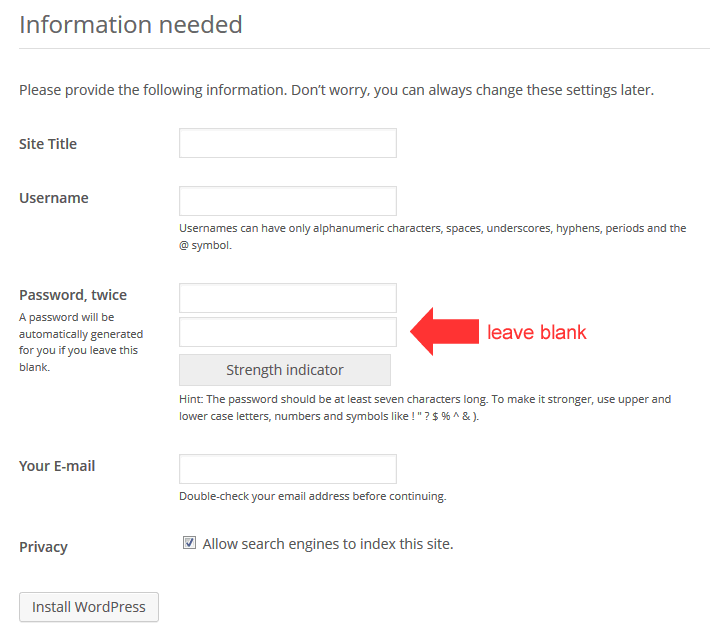710x639 pixels.
Task: Click the Strength indicator bar
Action: 284,370
